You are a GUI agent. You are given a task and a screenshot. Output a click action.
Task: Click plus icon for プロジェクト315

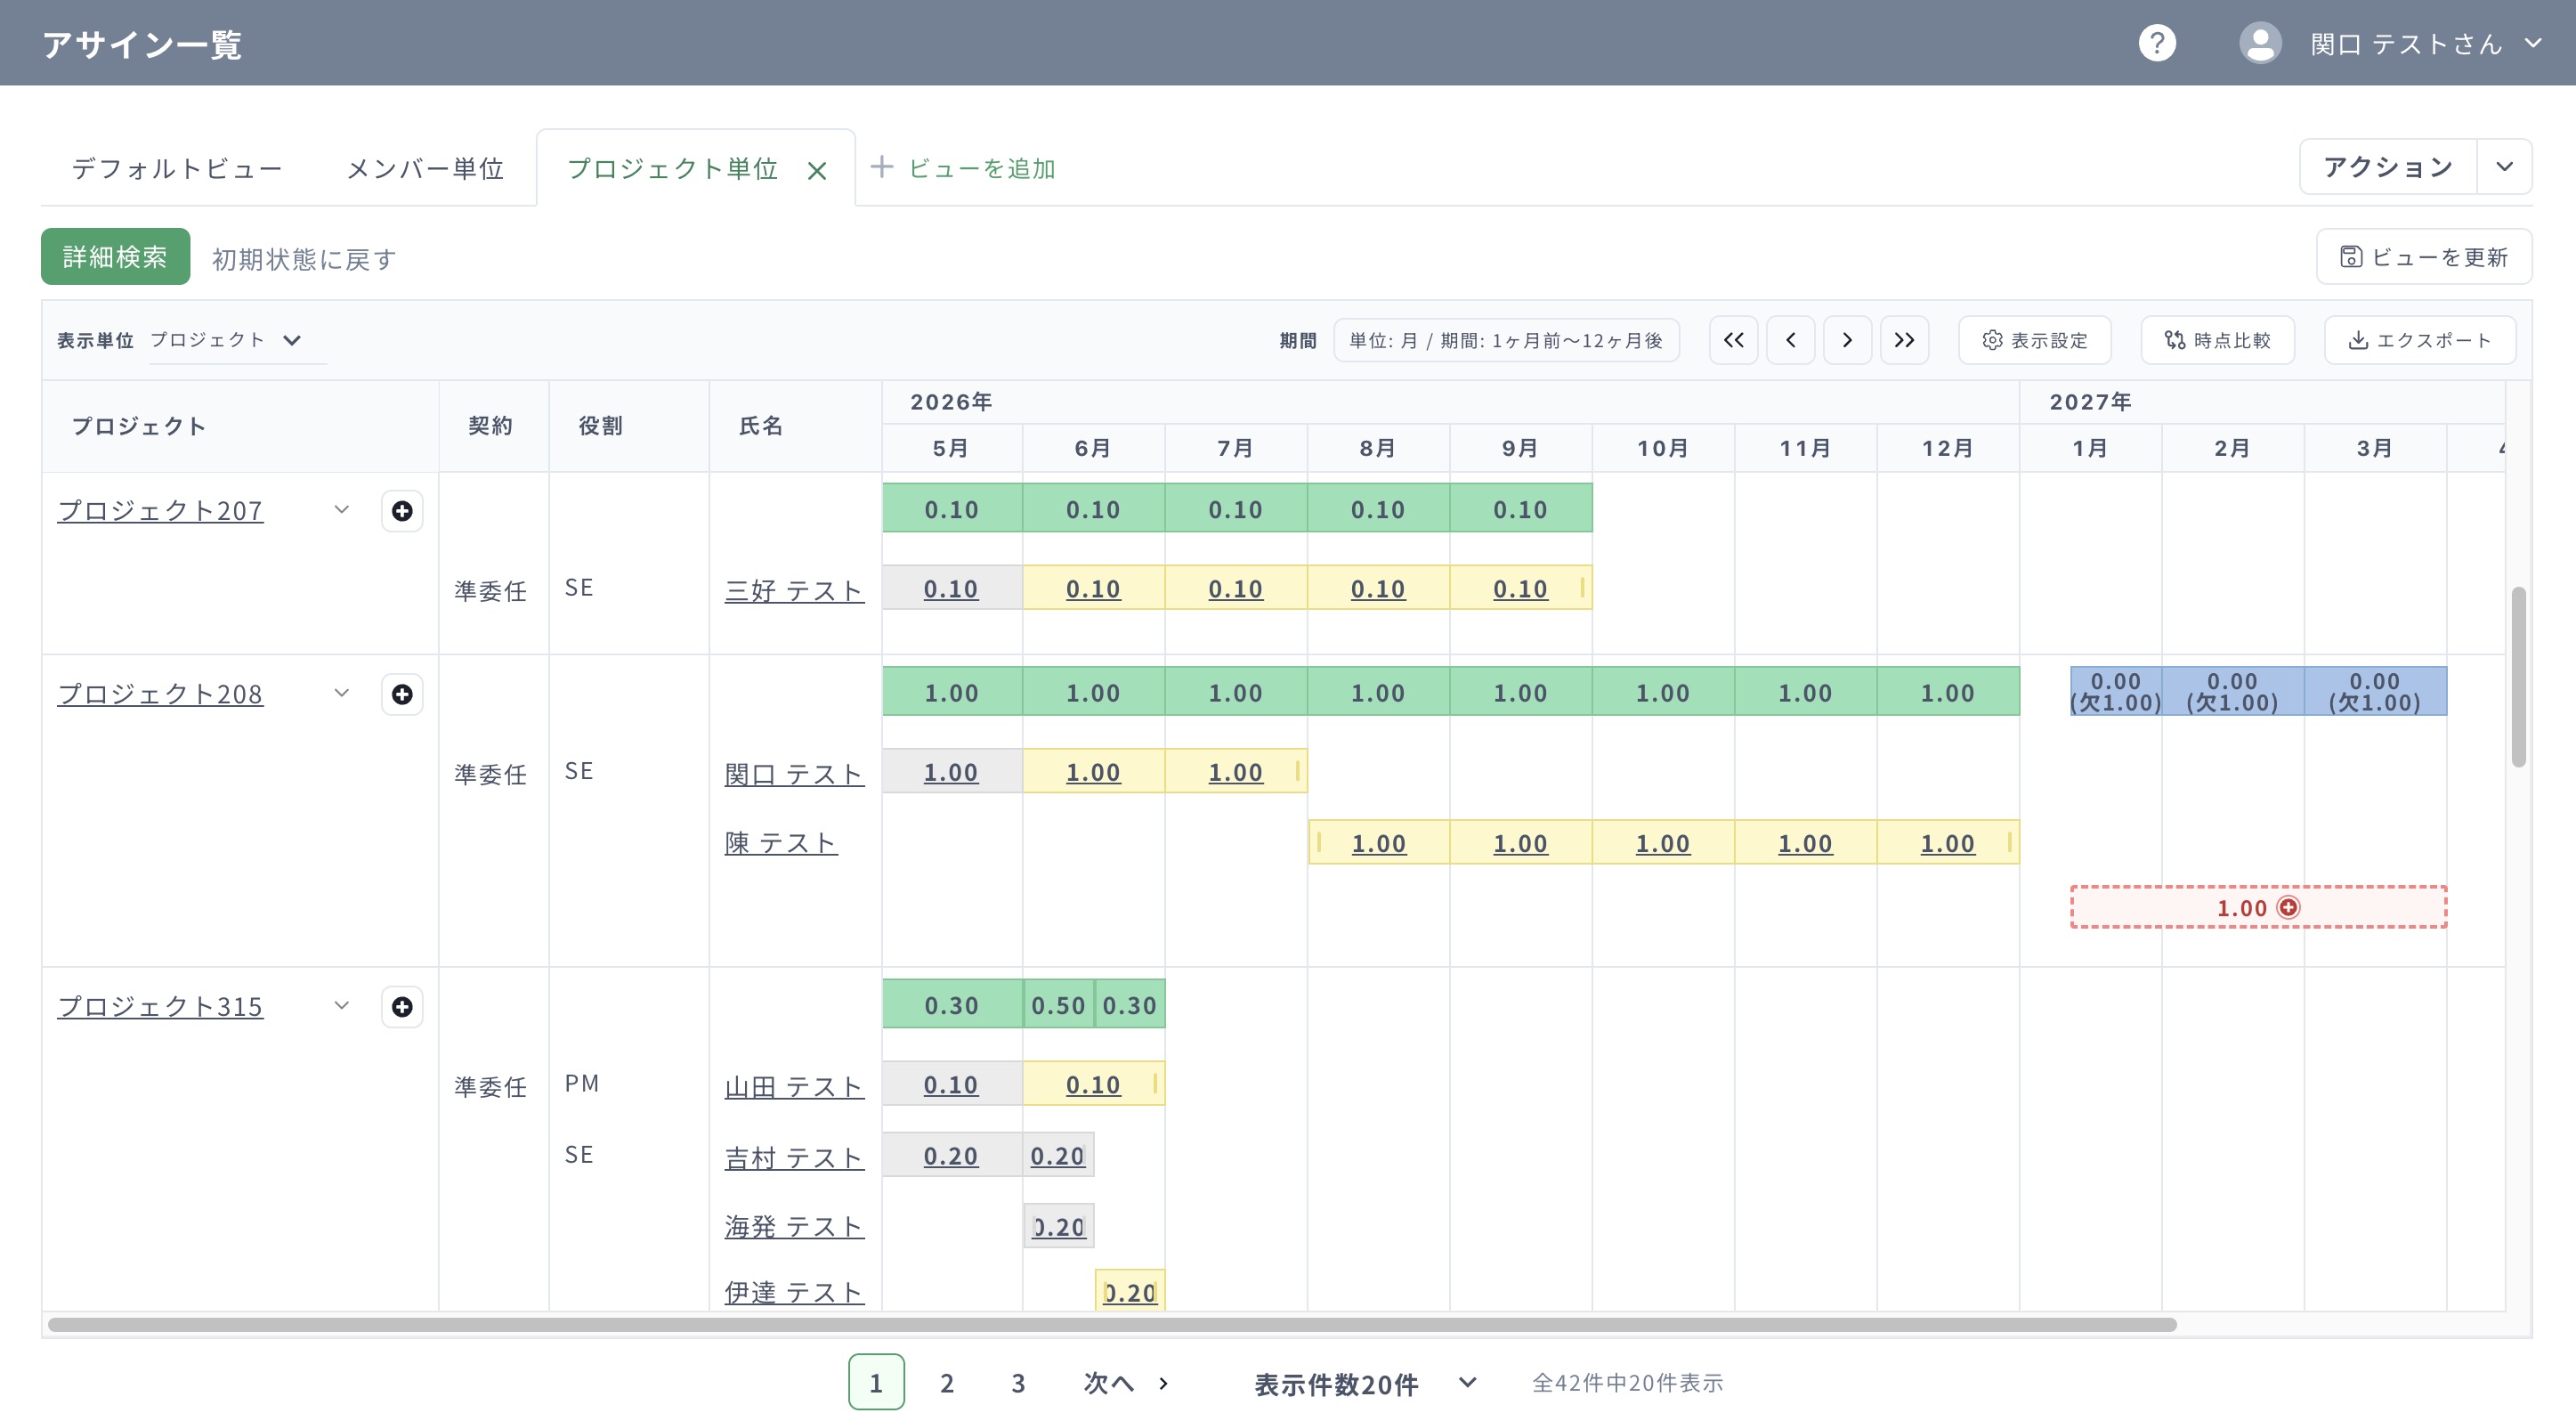[x=402, y=1006]
